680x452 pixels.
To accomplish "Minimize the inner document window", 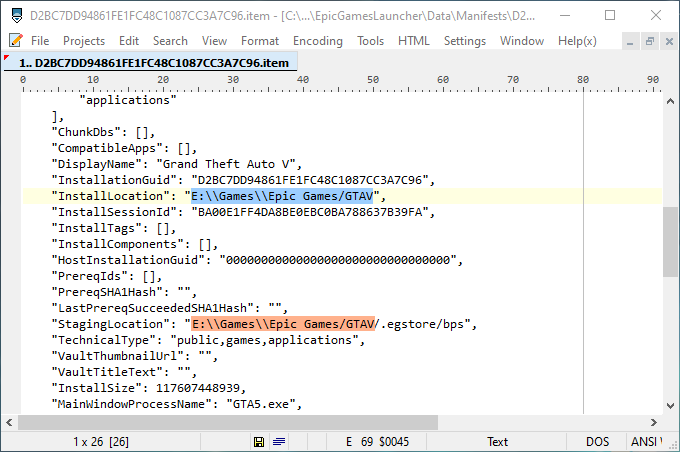I will pos(630,42).
